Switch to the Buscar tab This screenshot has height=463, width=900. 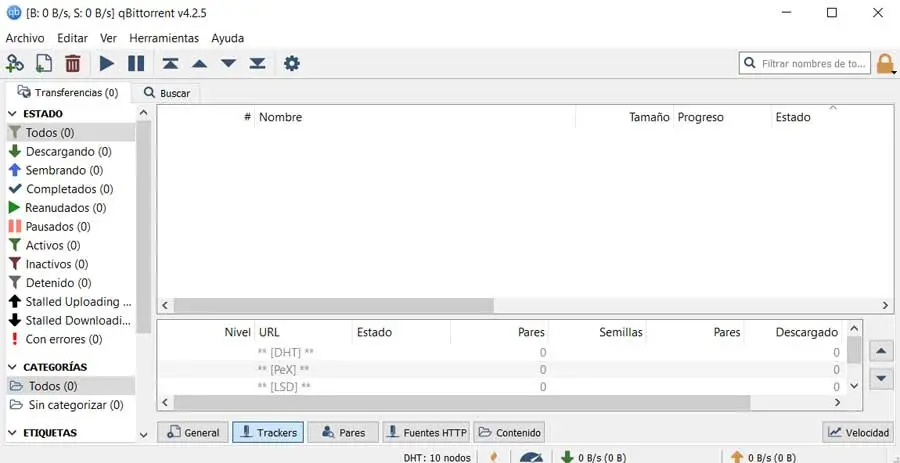(166, 93)
